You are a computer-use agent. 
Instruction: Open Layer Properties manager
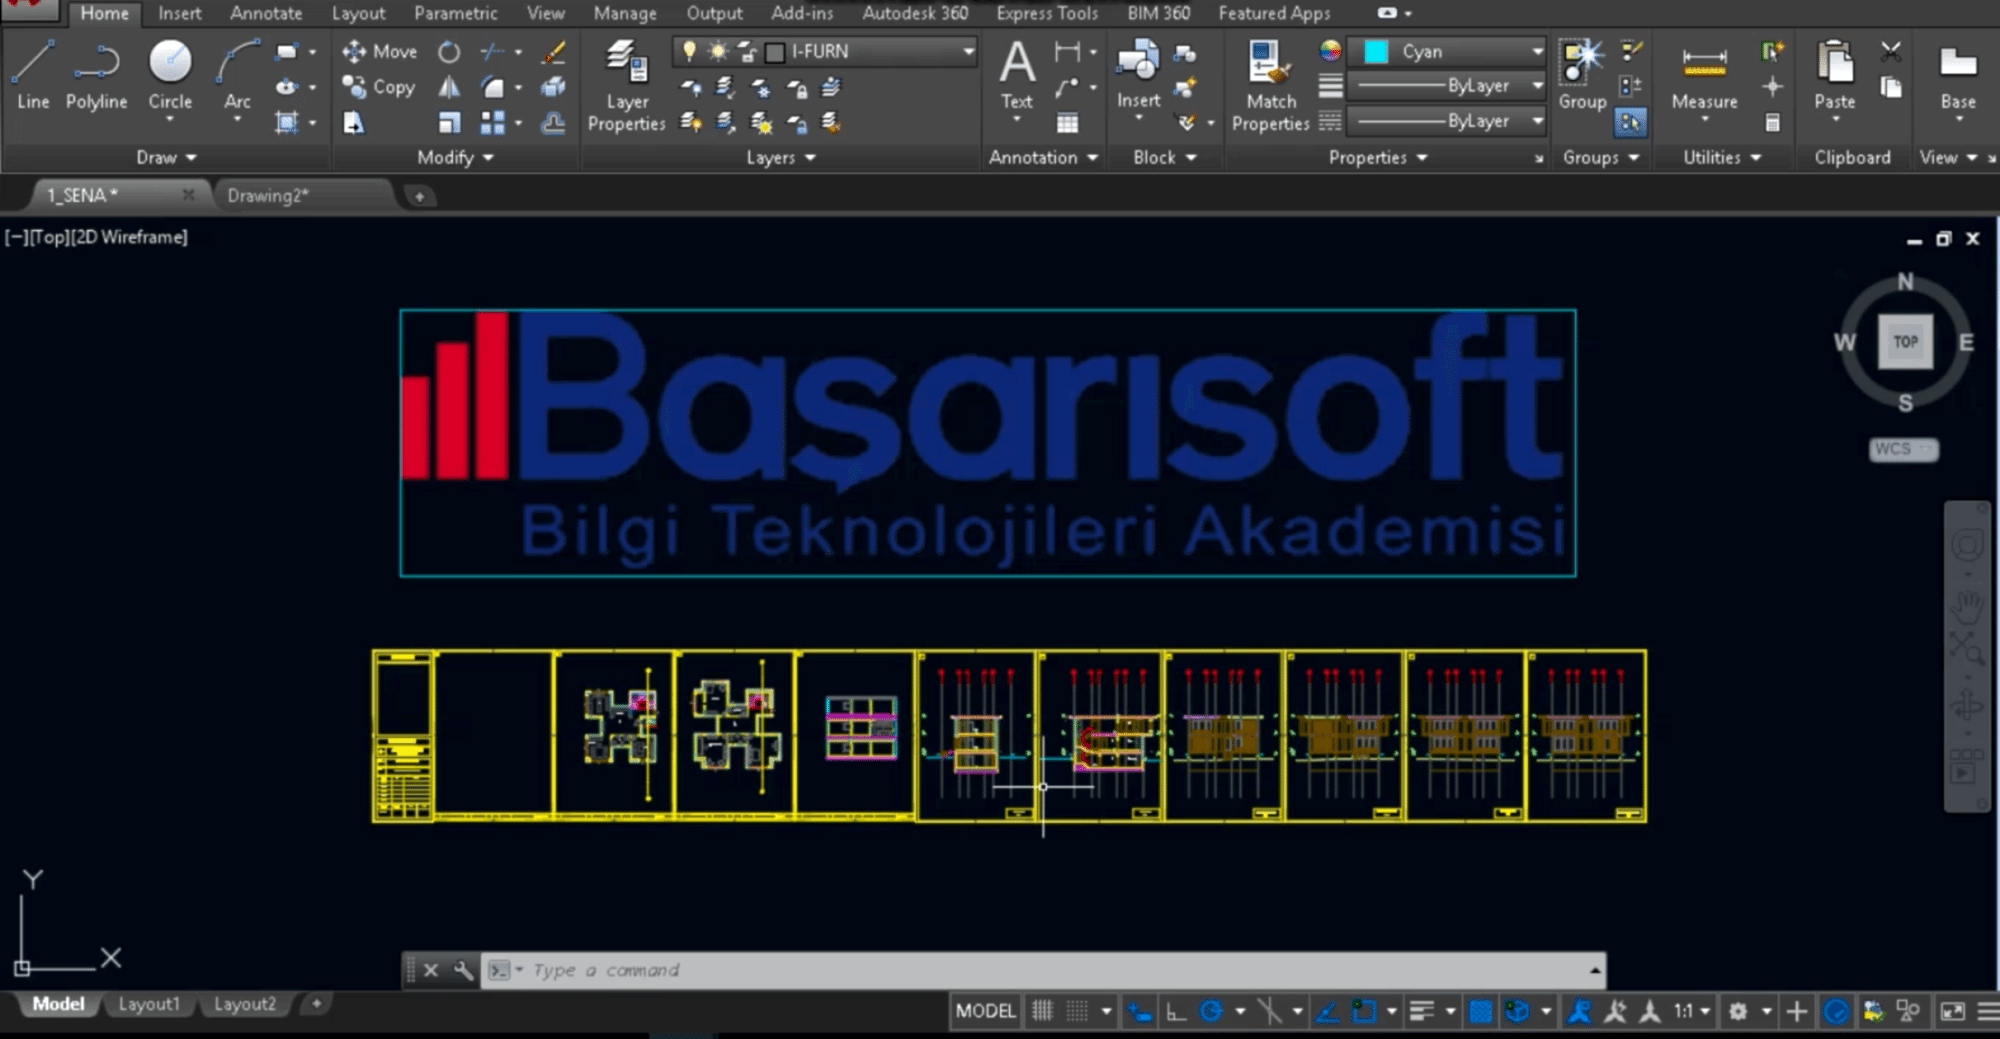(x=626, y=86)
